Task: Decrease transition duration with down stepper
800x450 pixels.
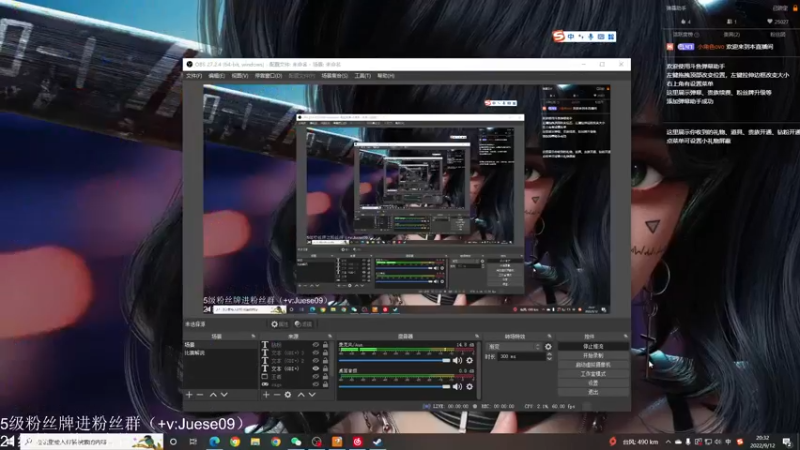Action: 549,359
